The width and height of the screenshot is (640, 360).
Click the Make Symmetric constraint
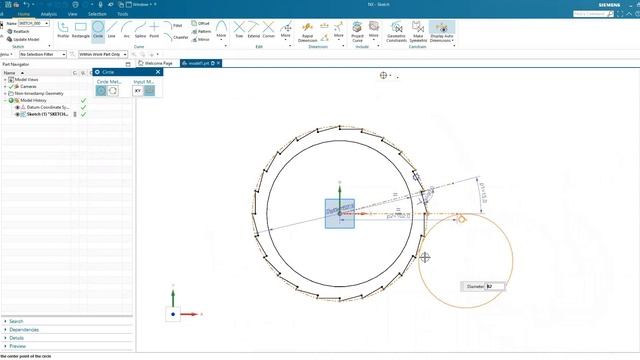[x=418, y=32]
